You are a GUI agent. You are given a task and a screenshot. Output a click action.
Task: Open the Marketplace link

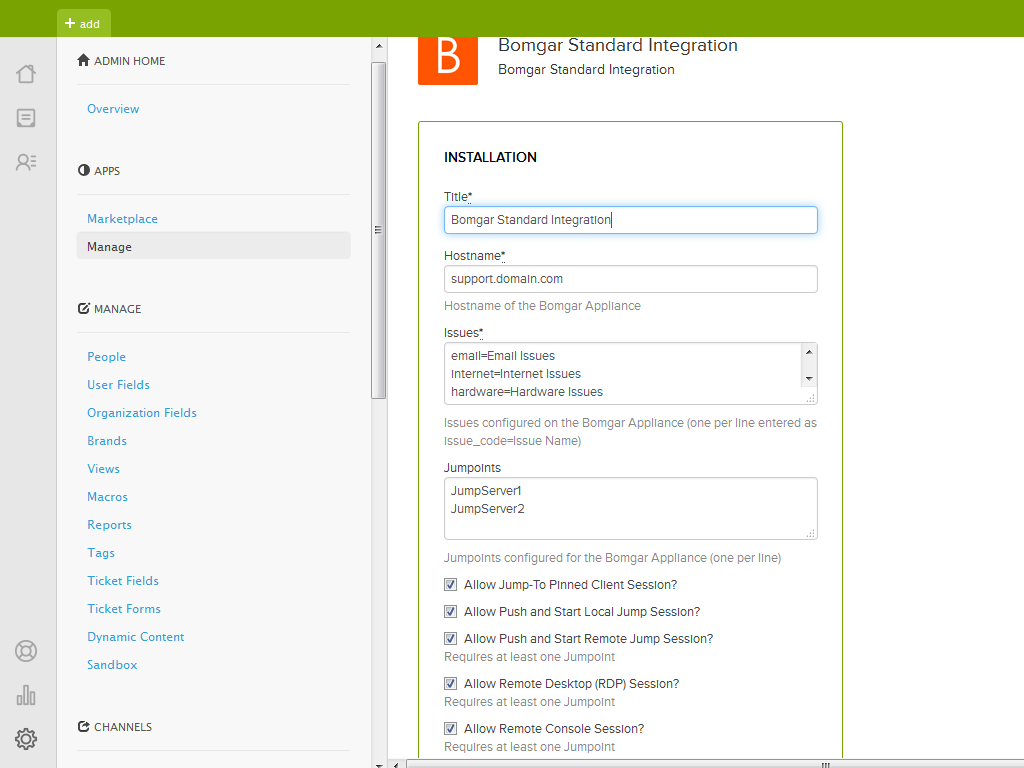click(122, 219)
